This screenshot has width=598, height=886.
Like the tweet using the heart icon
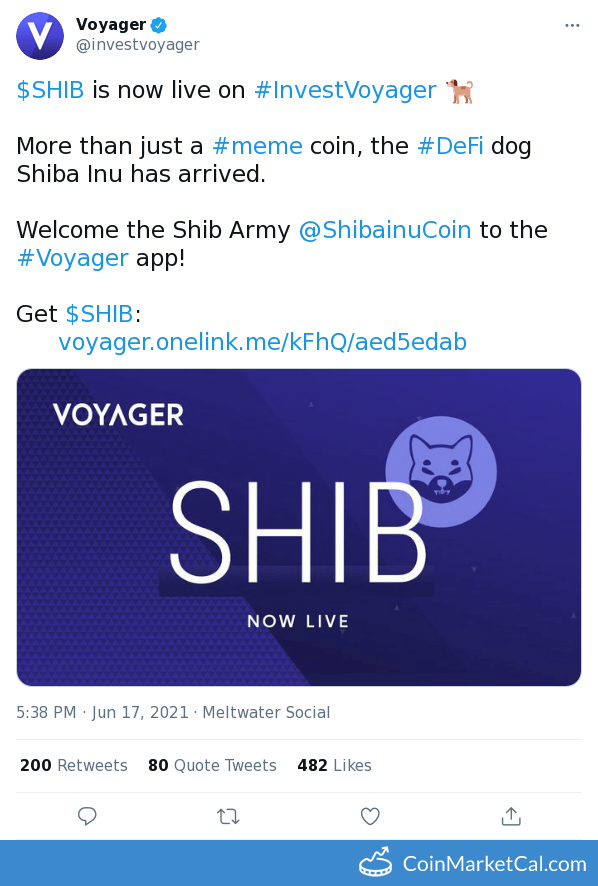click(370, 817)
